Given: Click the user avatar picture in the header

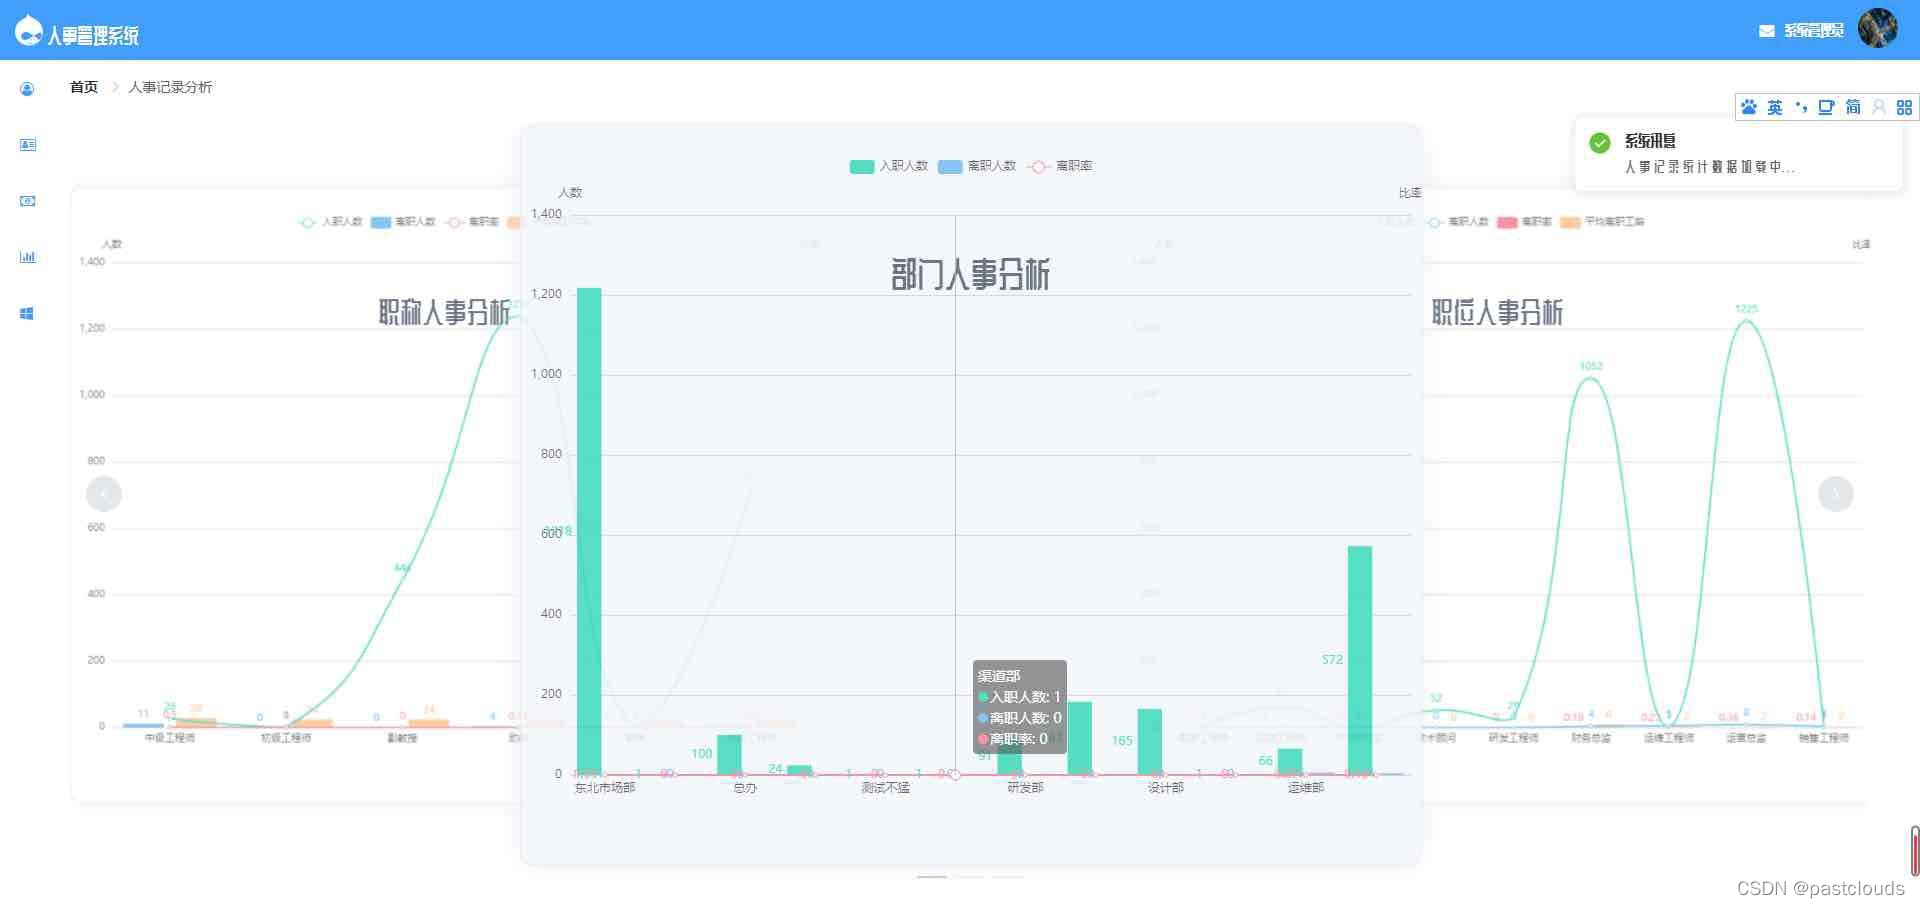Looking at the screenshot, I should tap(1878, 28).
